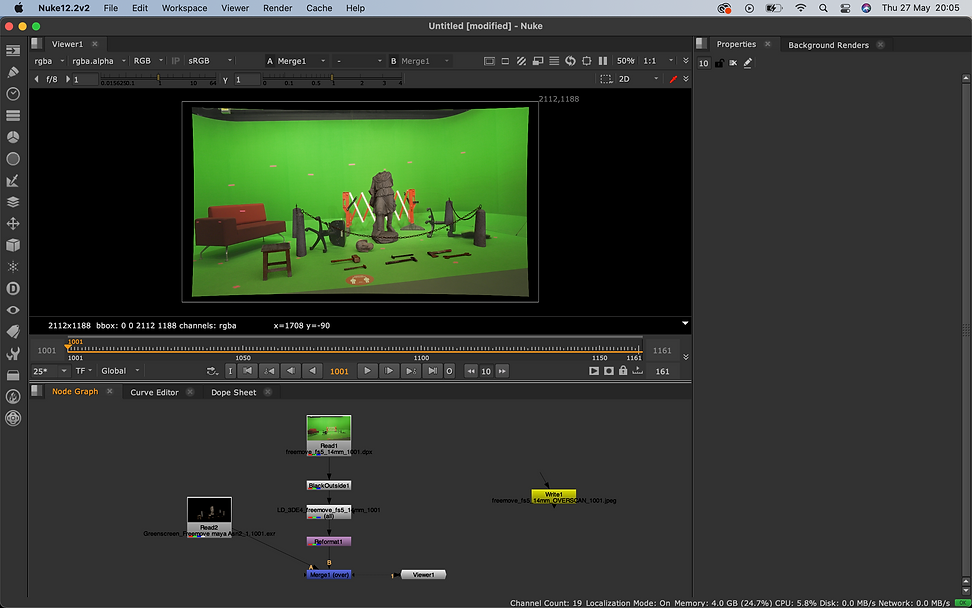Click the pixel selection crosshair icon
The height and width of the screenshot is (608, 972).
click(x=586, y=61)
